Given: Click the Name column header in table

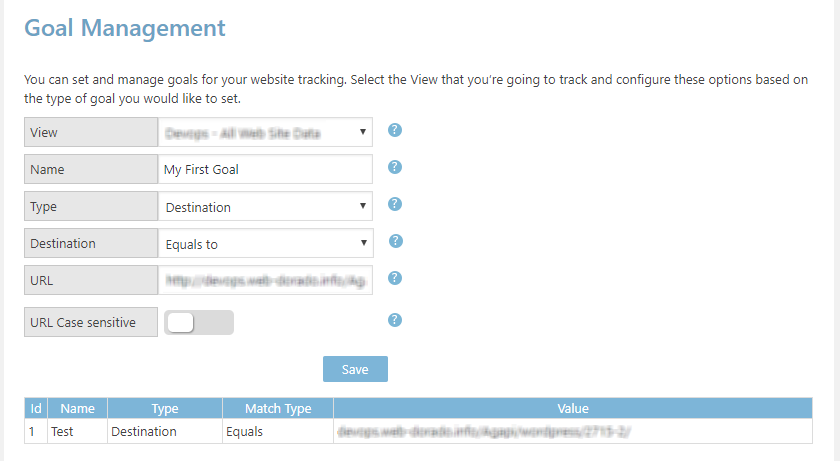Looking at the screenshot, I should 78,409.
